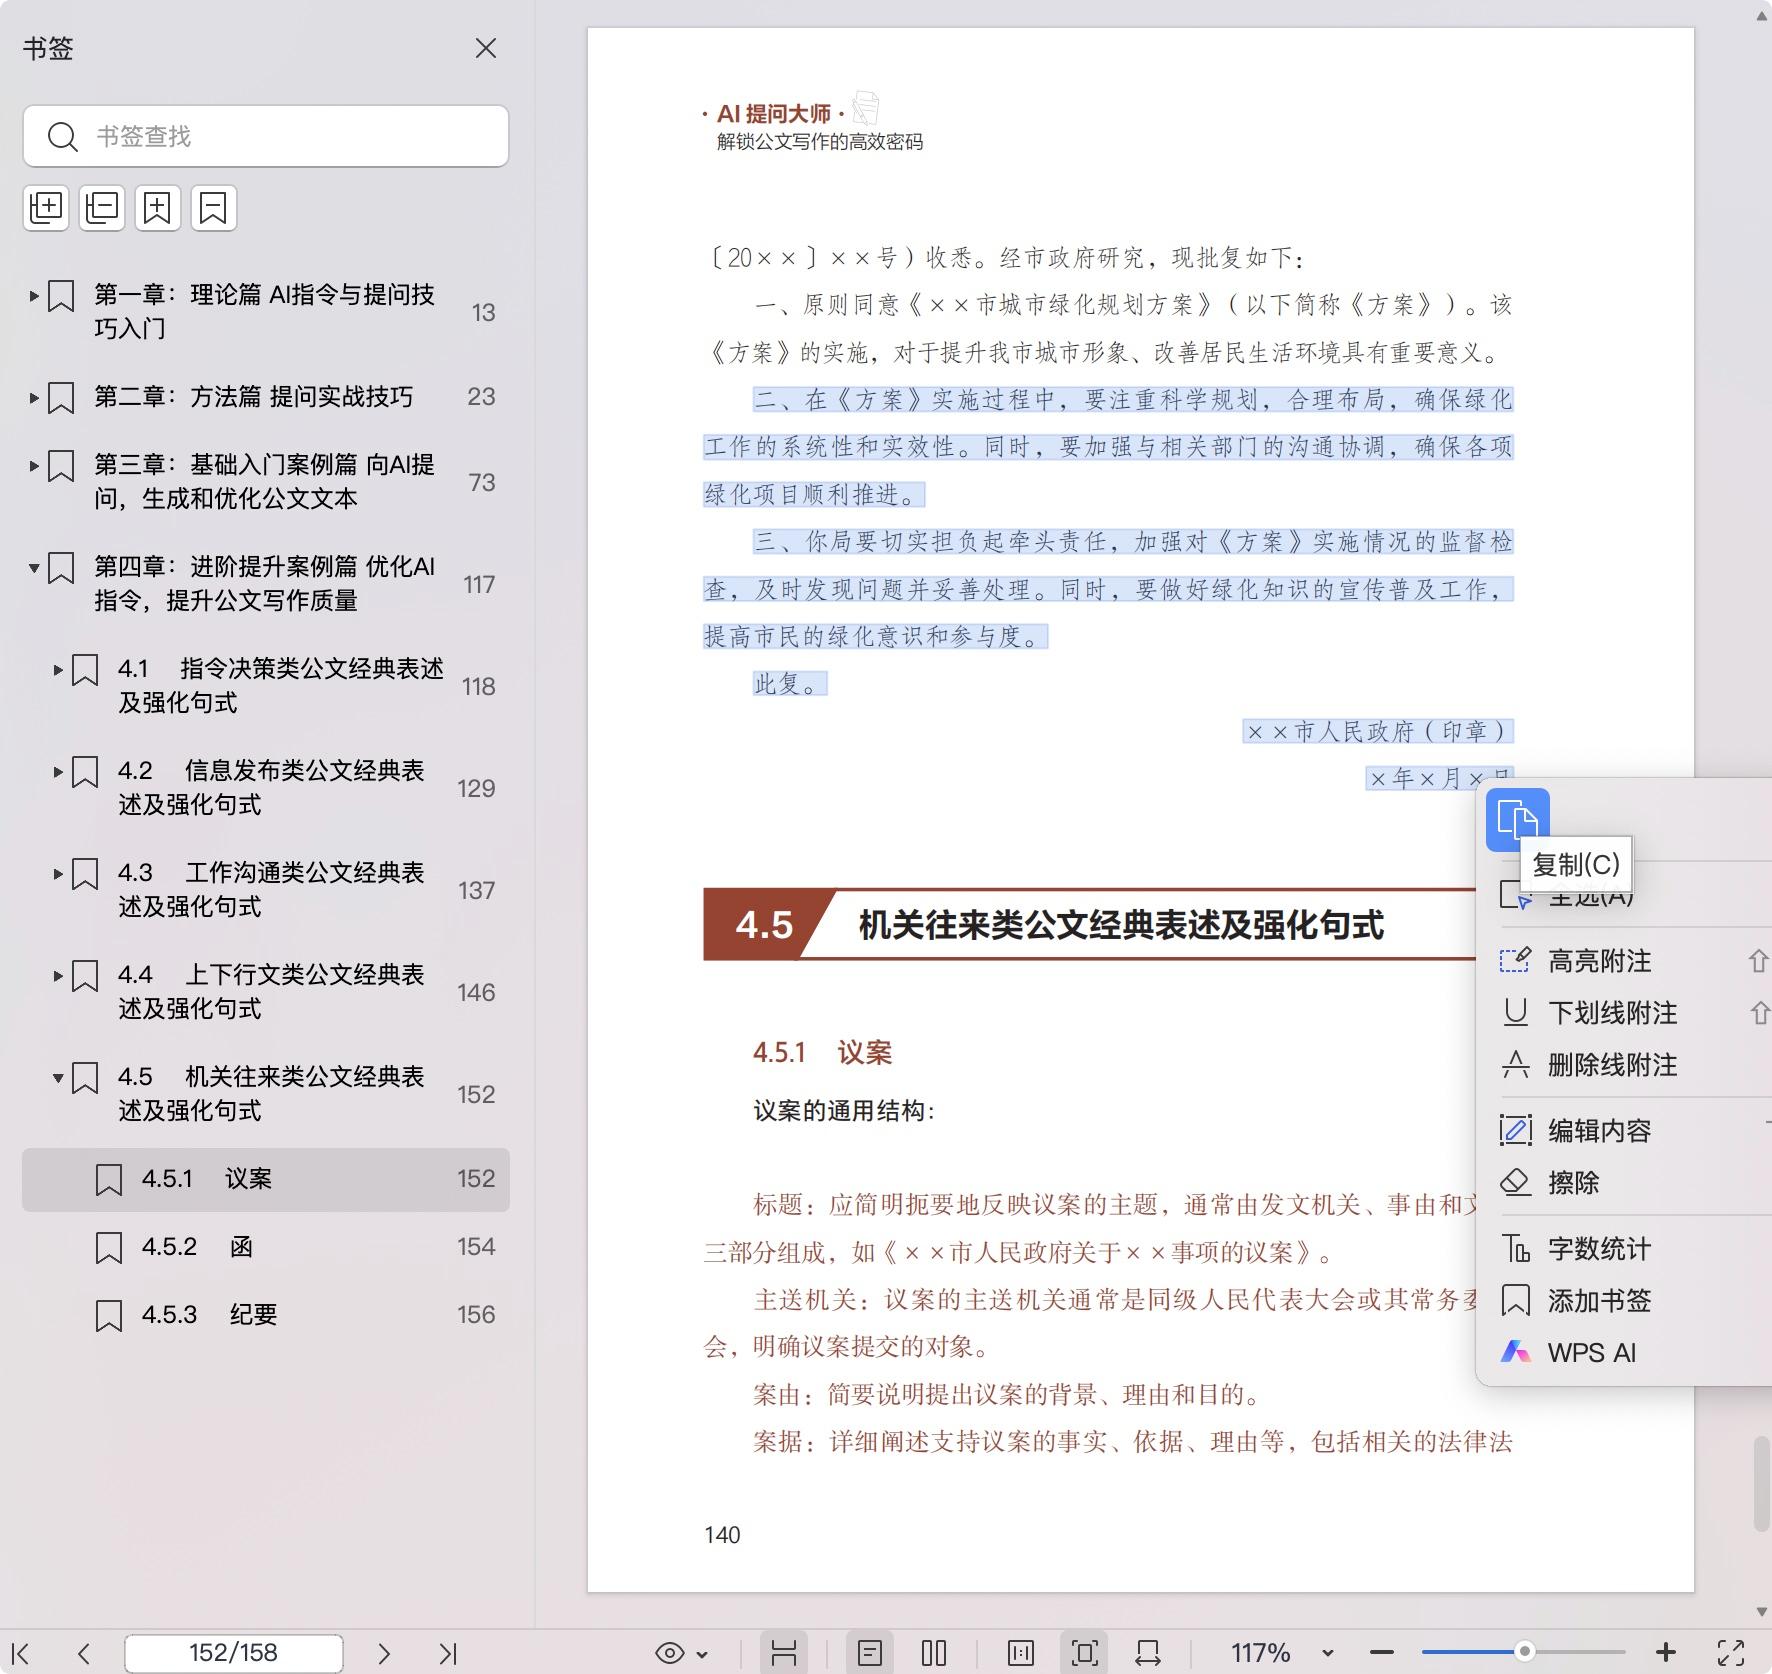Click the delete bookmark icon in sidebar
This screenshot has width=1772, height=1674.
pyautogui.click(x=214, y=208)
